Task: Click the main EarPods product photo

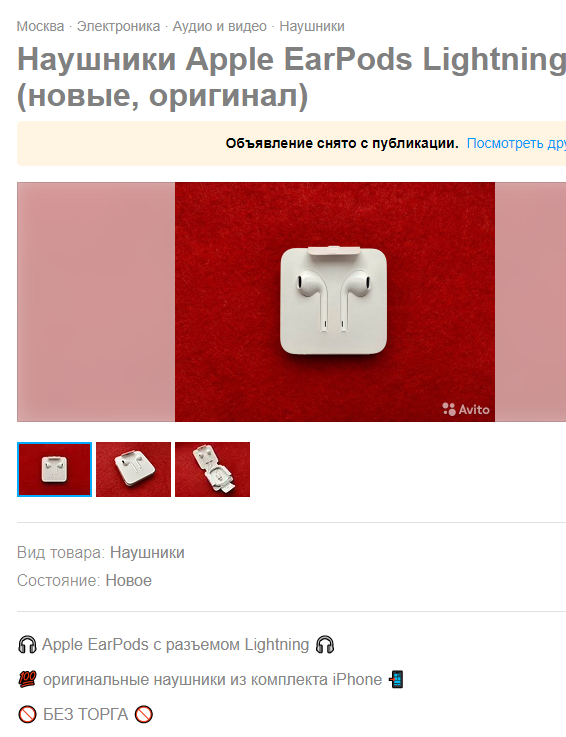Action: 335,302
